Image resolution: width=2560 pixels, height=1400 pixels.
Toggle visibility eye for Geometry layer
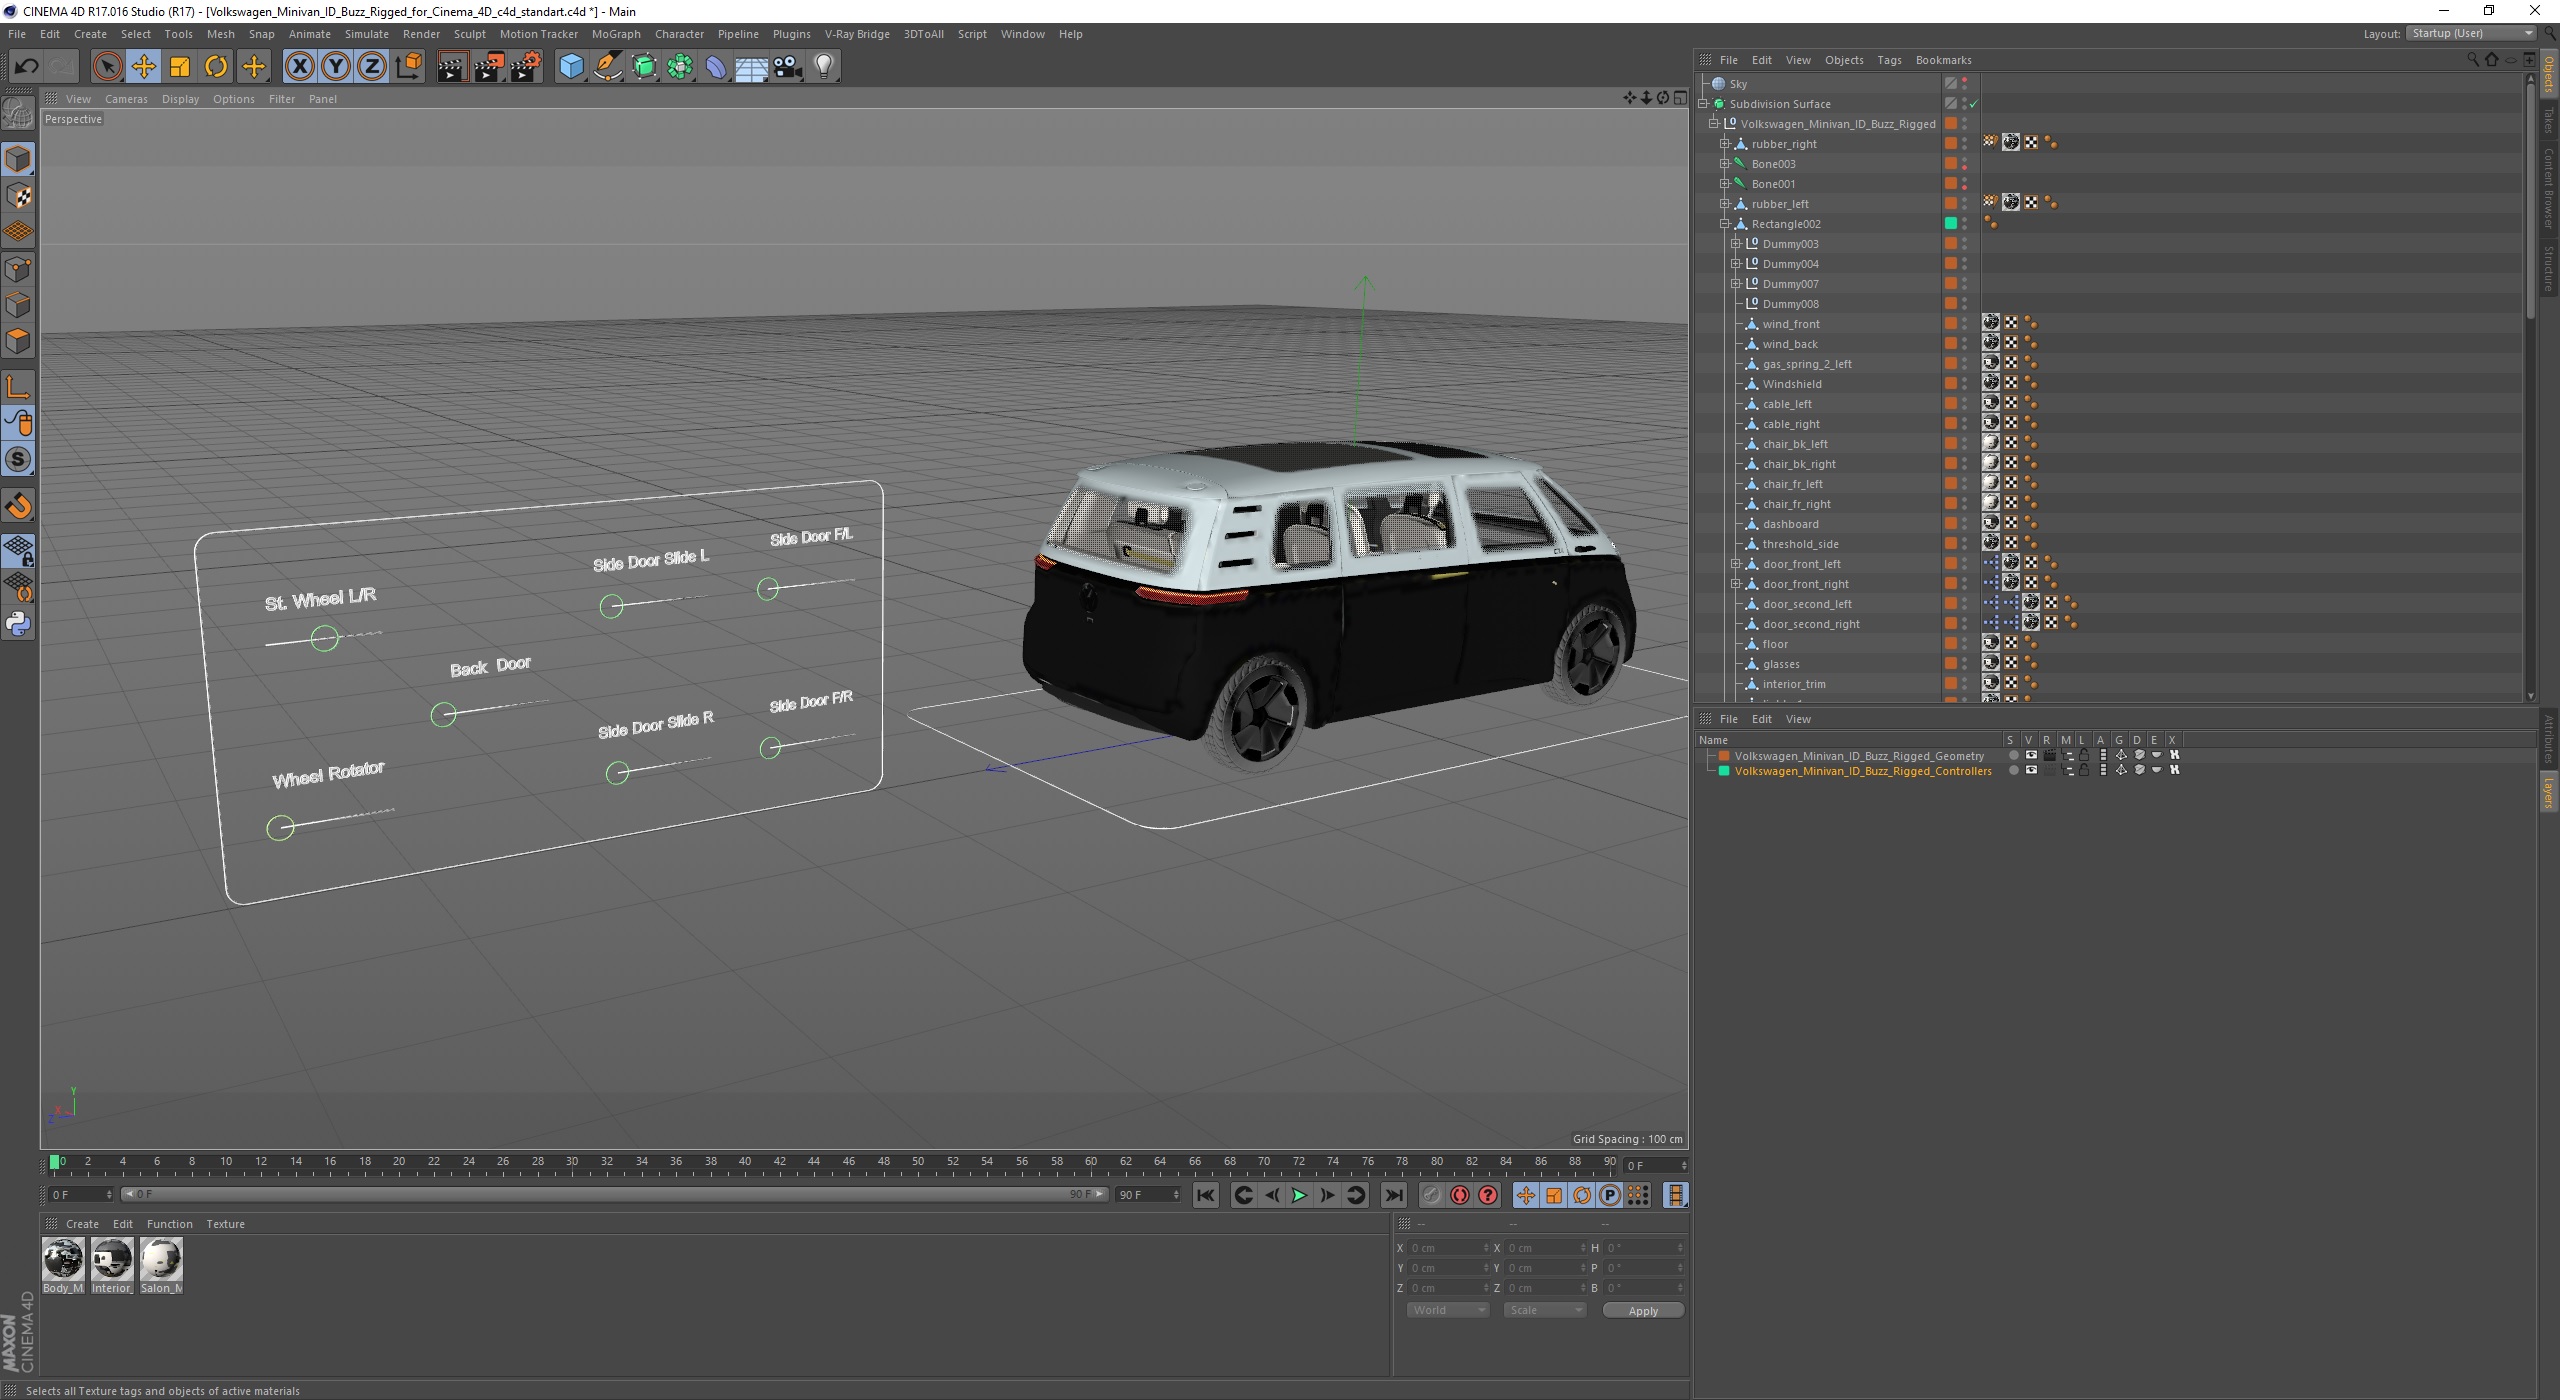(x=2031, y=756)
